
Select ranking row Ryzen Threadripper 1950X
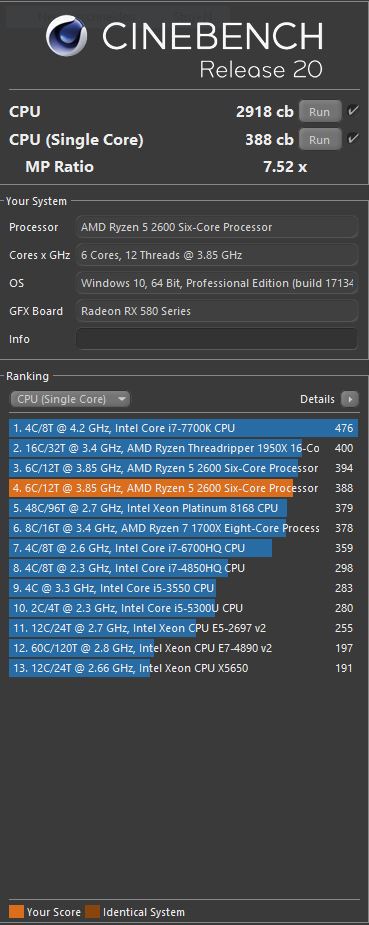(x=183, y=448)
